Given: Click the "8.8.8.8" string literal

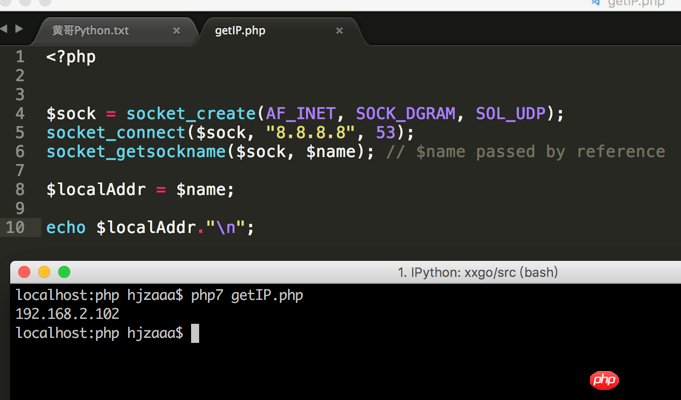Looking at the screenshot, I should pyautogui.click(x=311, y=132).
